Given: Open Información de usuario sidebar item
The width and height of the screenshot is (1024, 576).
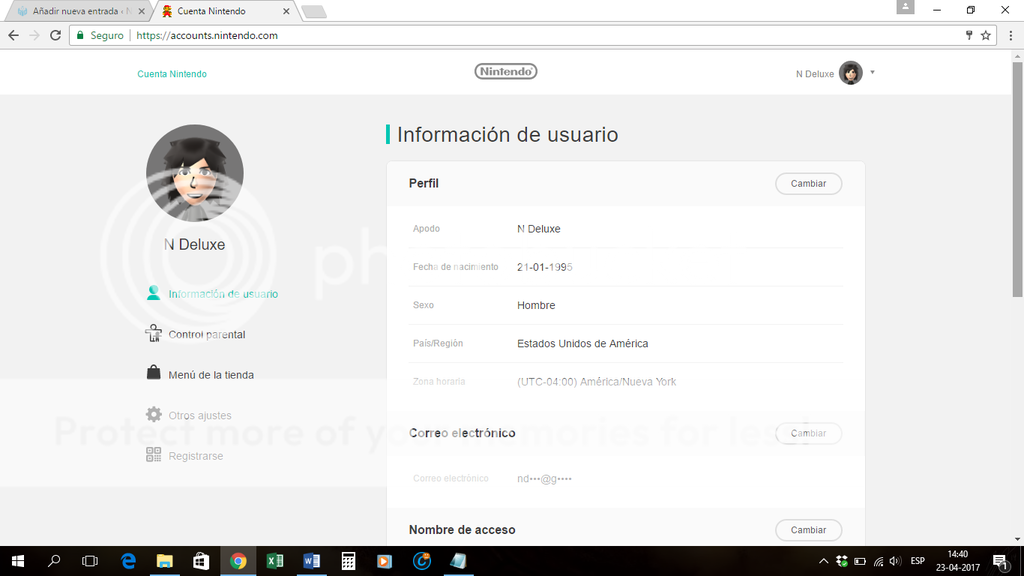Looking at the screenshot, I should pos(223,294).
